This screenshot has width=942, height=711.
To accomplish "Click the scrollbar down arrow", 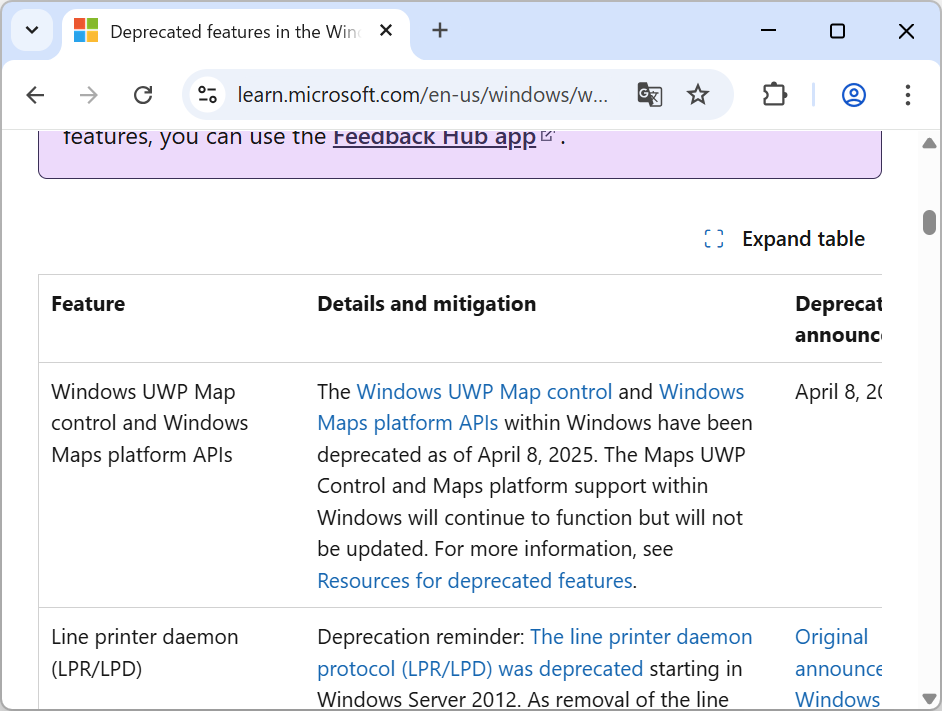I will (x=929, y=698).
